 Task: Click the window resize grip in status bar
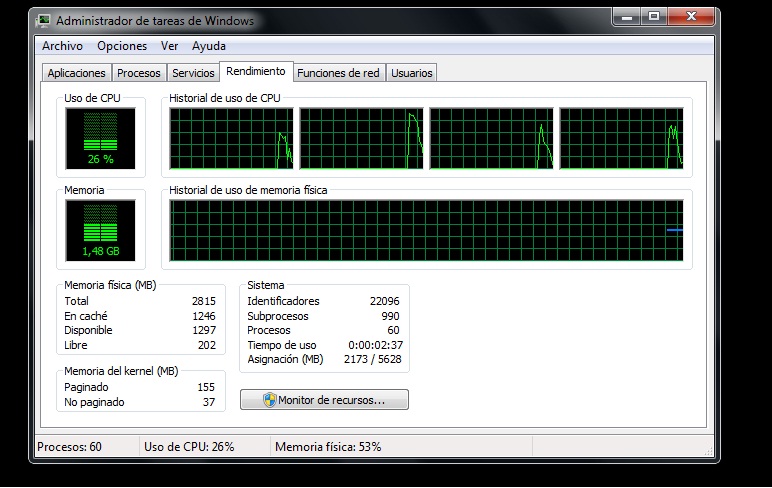click(x=708, y=451)
